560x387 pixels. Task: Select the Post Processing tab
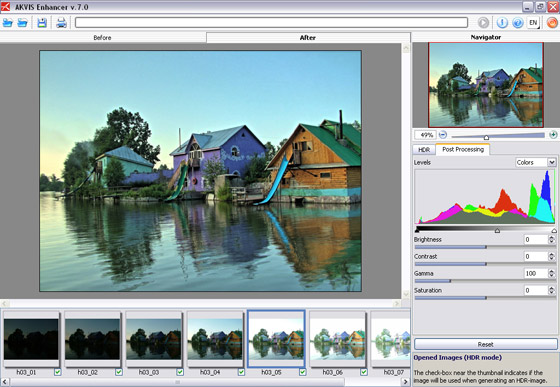point(463,149)
